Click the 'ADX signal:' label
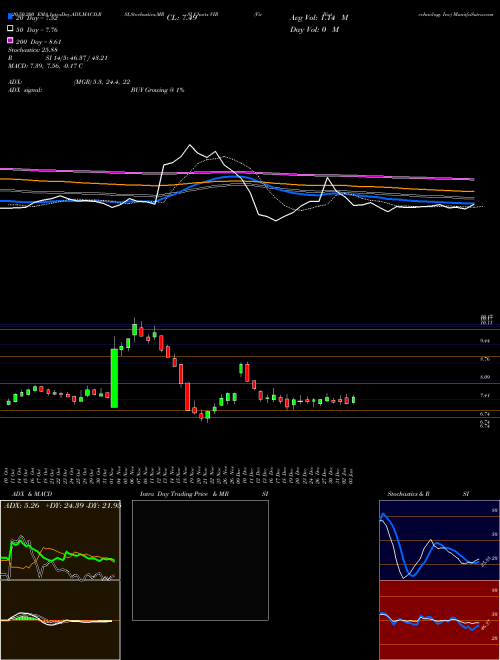 [x=24, y=90]
